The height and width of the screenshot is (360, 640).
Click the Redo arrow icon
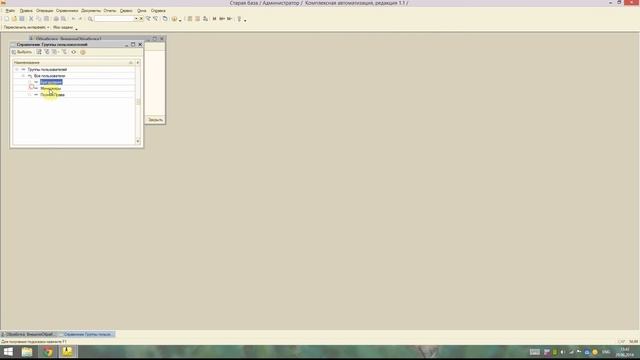pyautogui.click(x=80, y=19)
